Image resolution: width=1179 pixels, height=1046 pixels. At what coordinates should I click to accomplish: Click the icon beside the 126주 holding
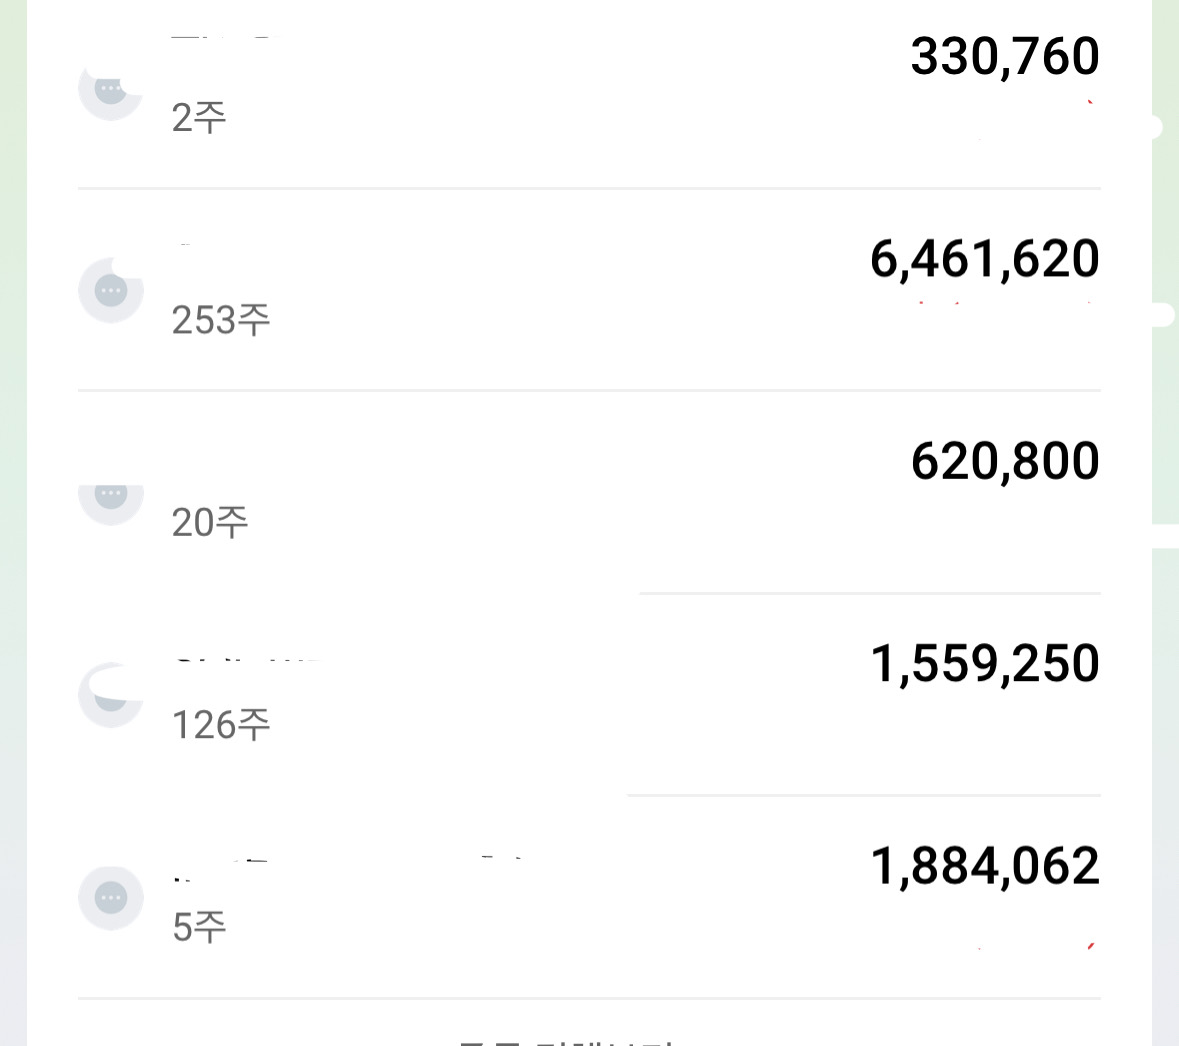point(110,696)
